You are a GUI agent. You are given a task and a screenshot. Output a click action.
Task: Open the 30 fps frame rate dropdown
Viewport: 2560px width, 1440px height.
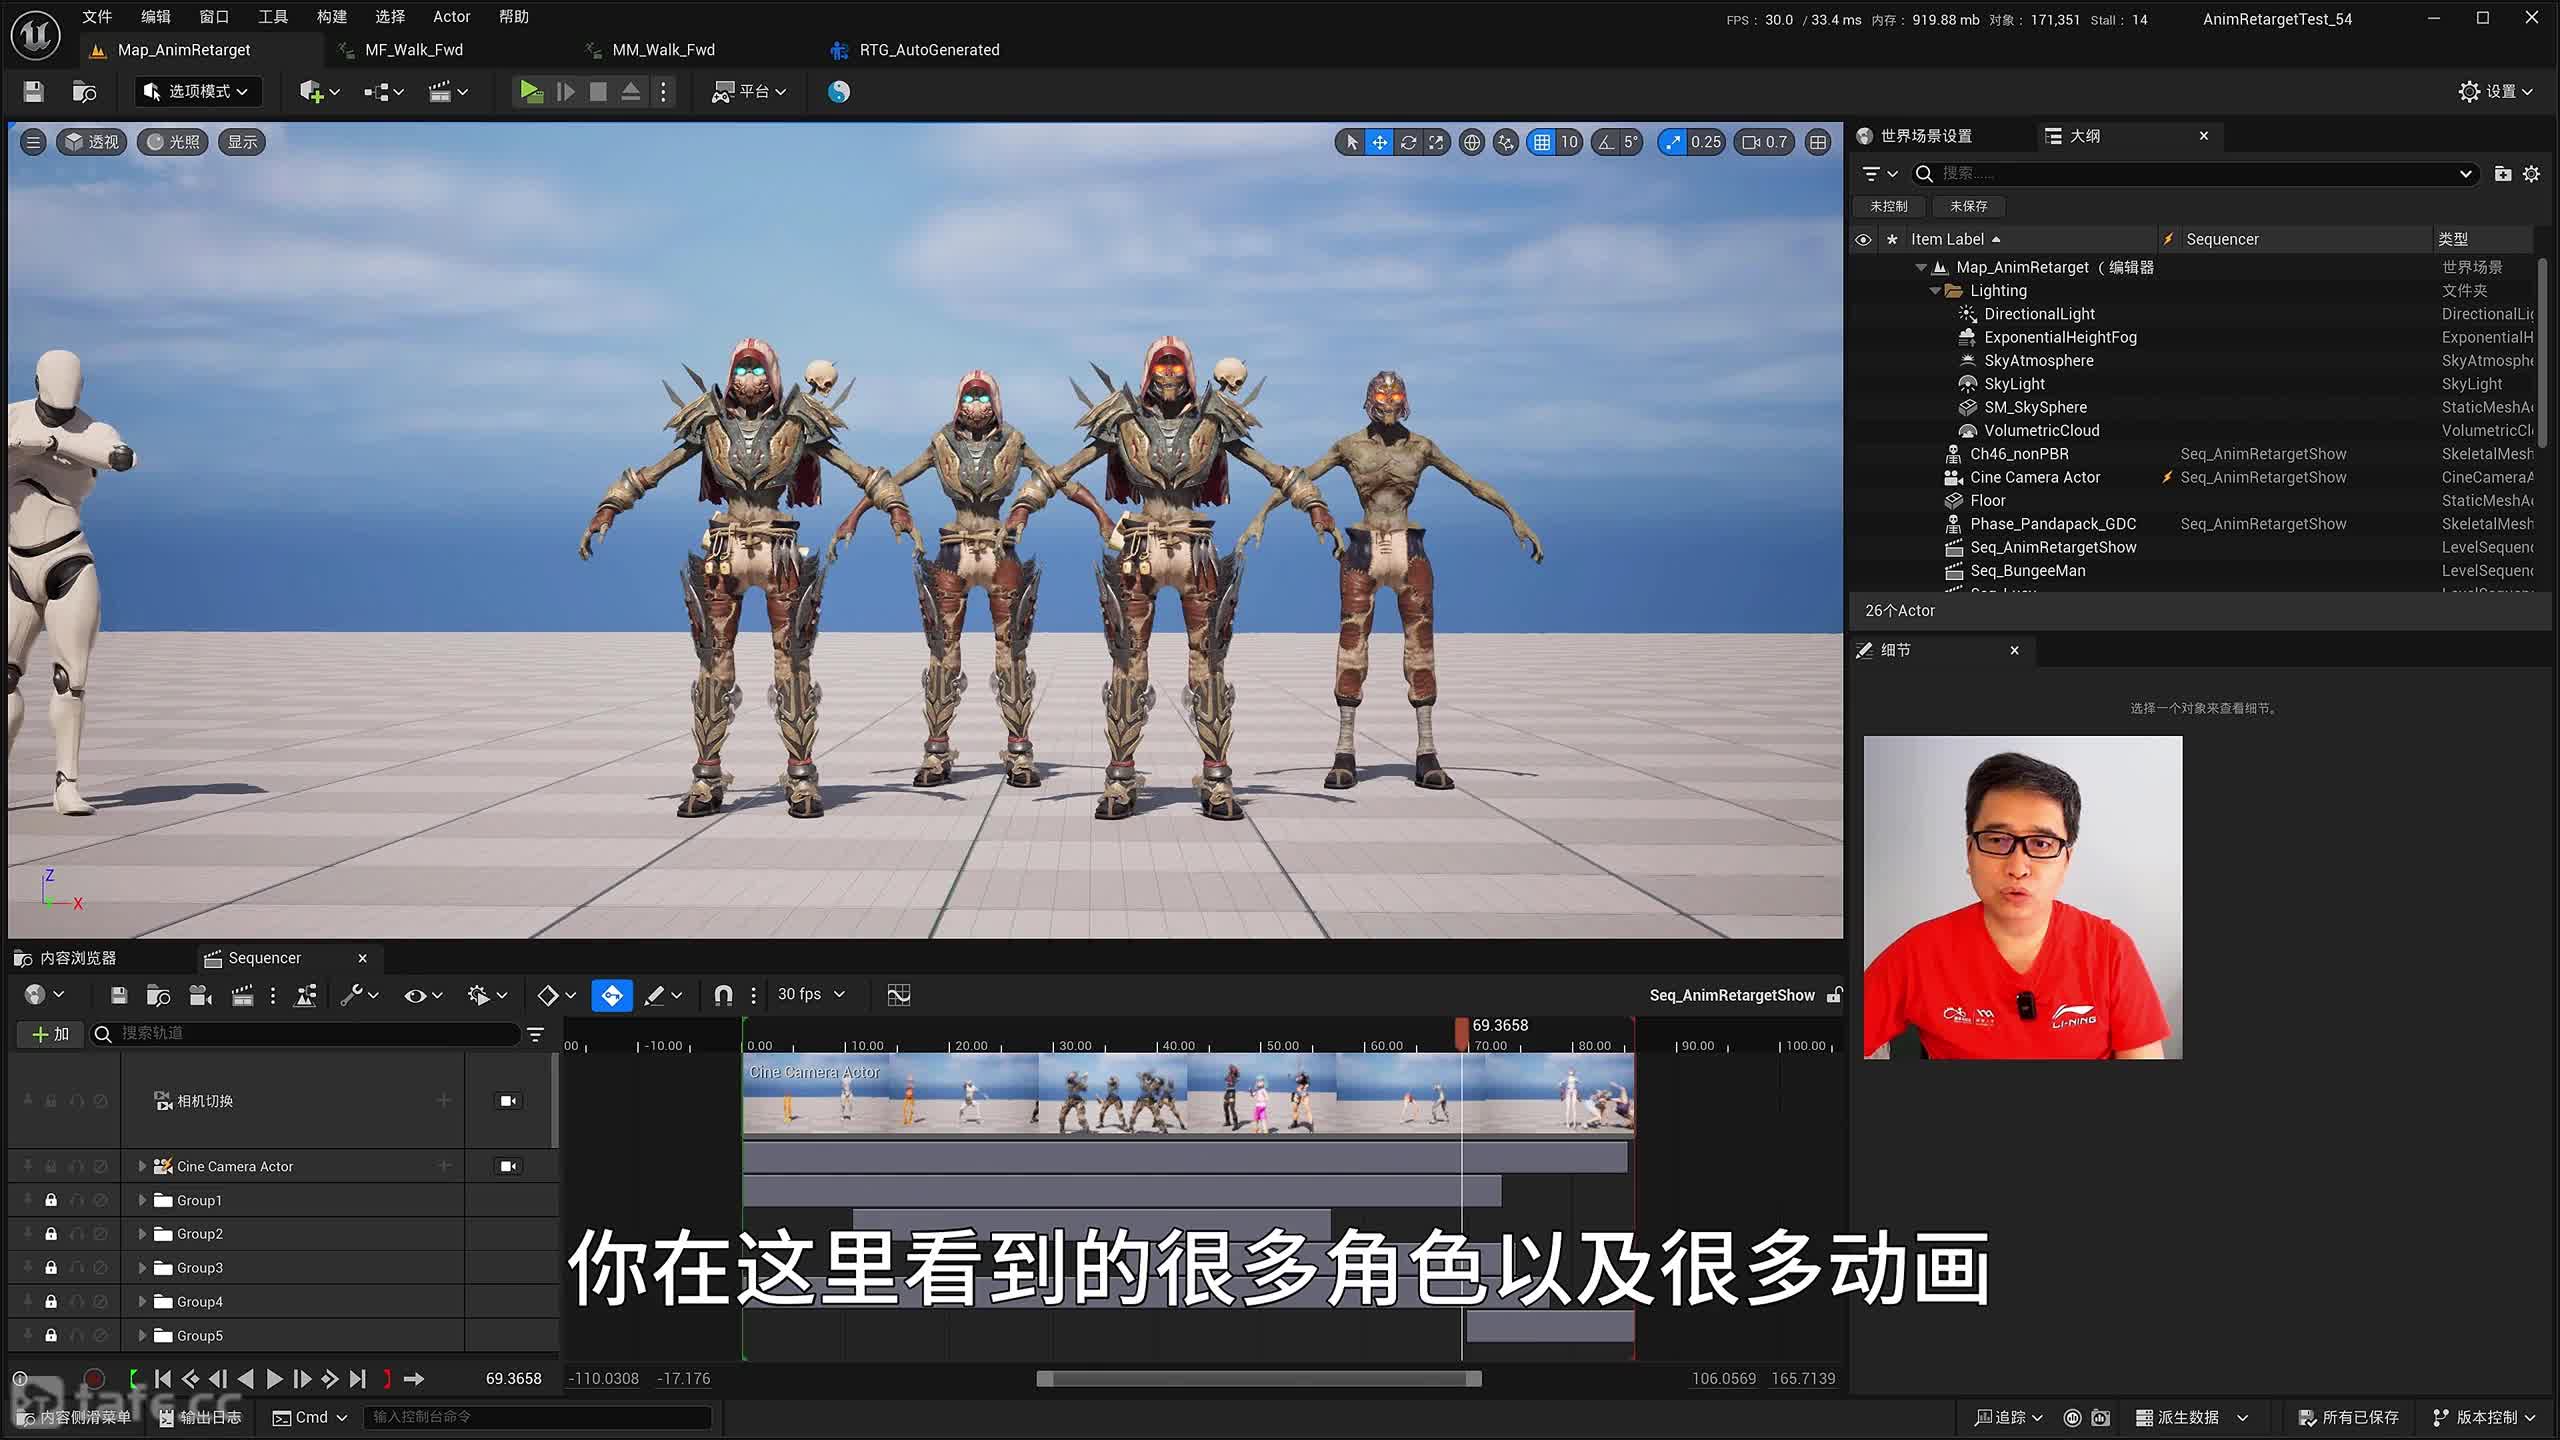tap(811, 994)
